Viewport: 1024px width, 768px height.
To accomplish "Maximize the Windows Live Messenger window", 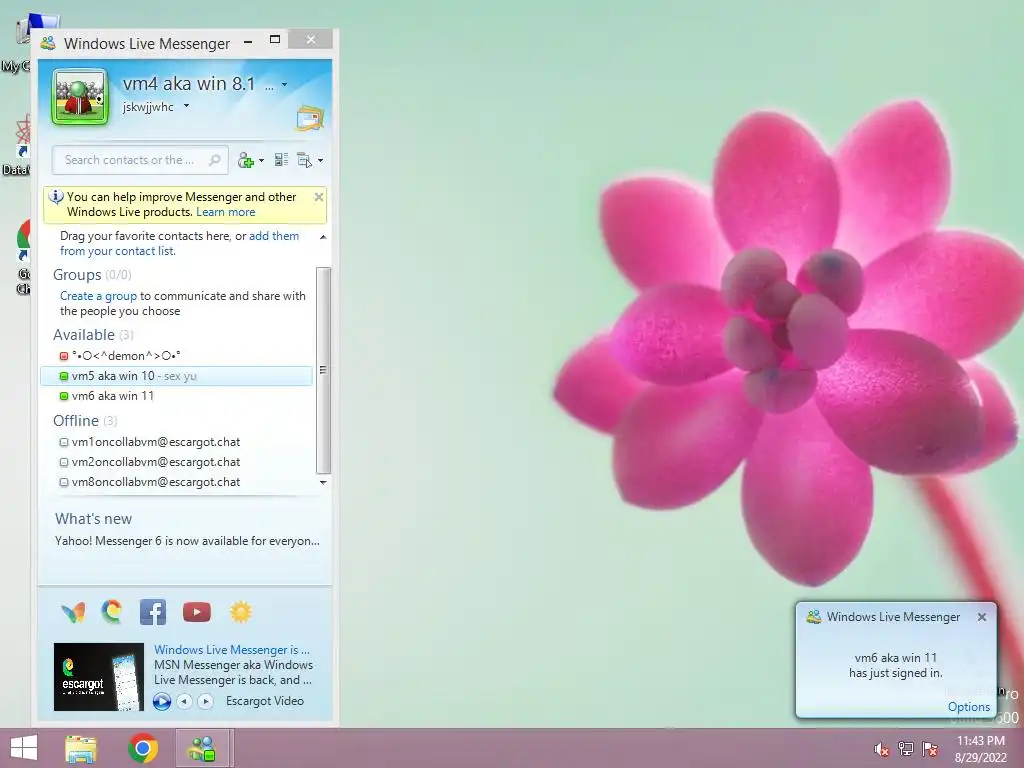I will 275,40.
